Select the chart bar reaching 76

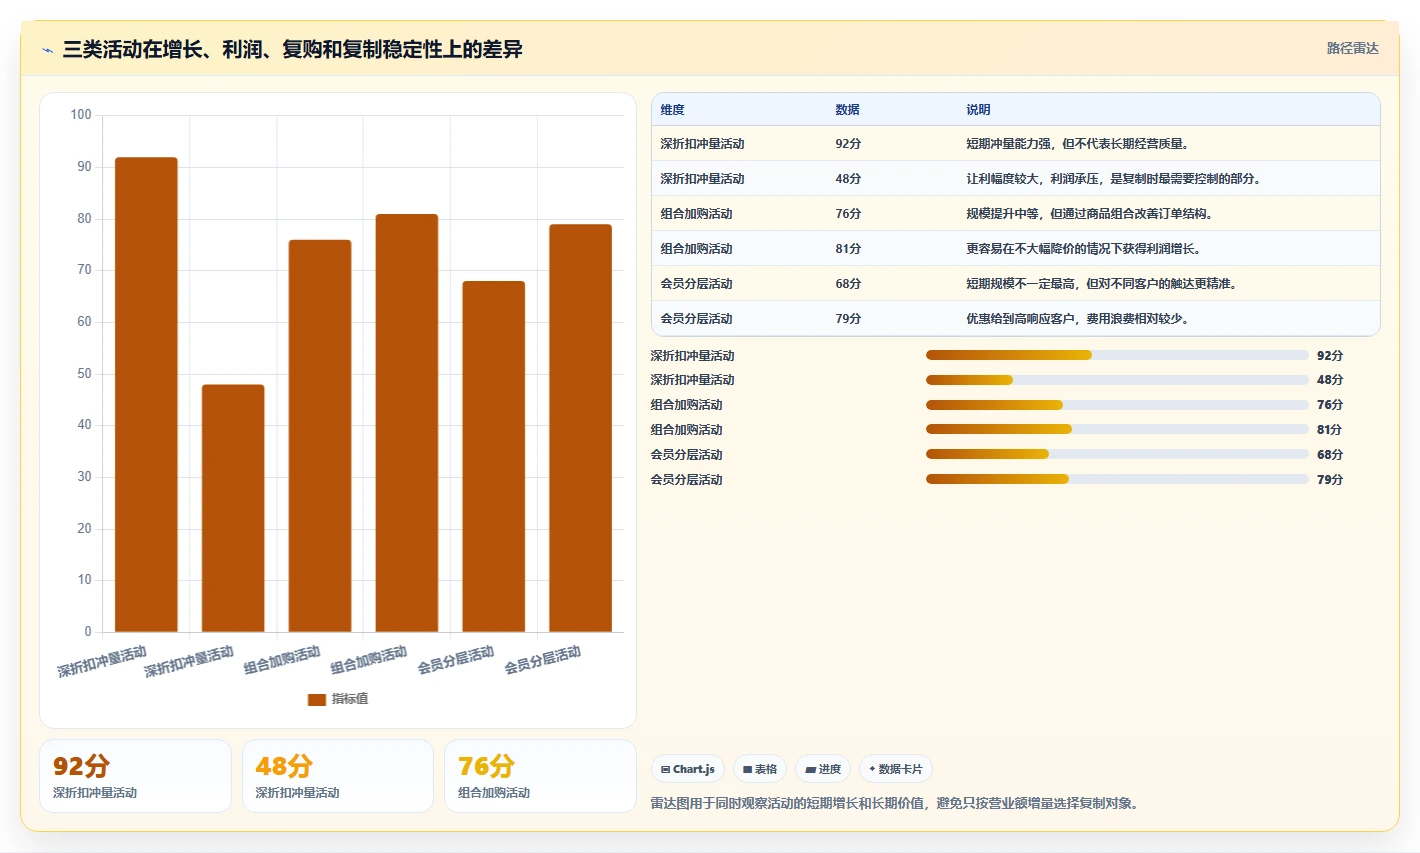320,436
